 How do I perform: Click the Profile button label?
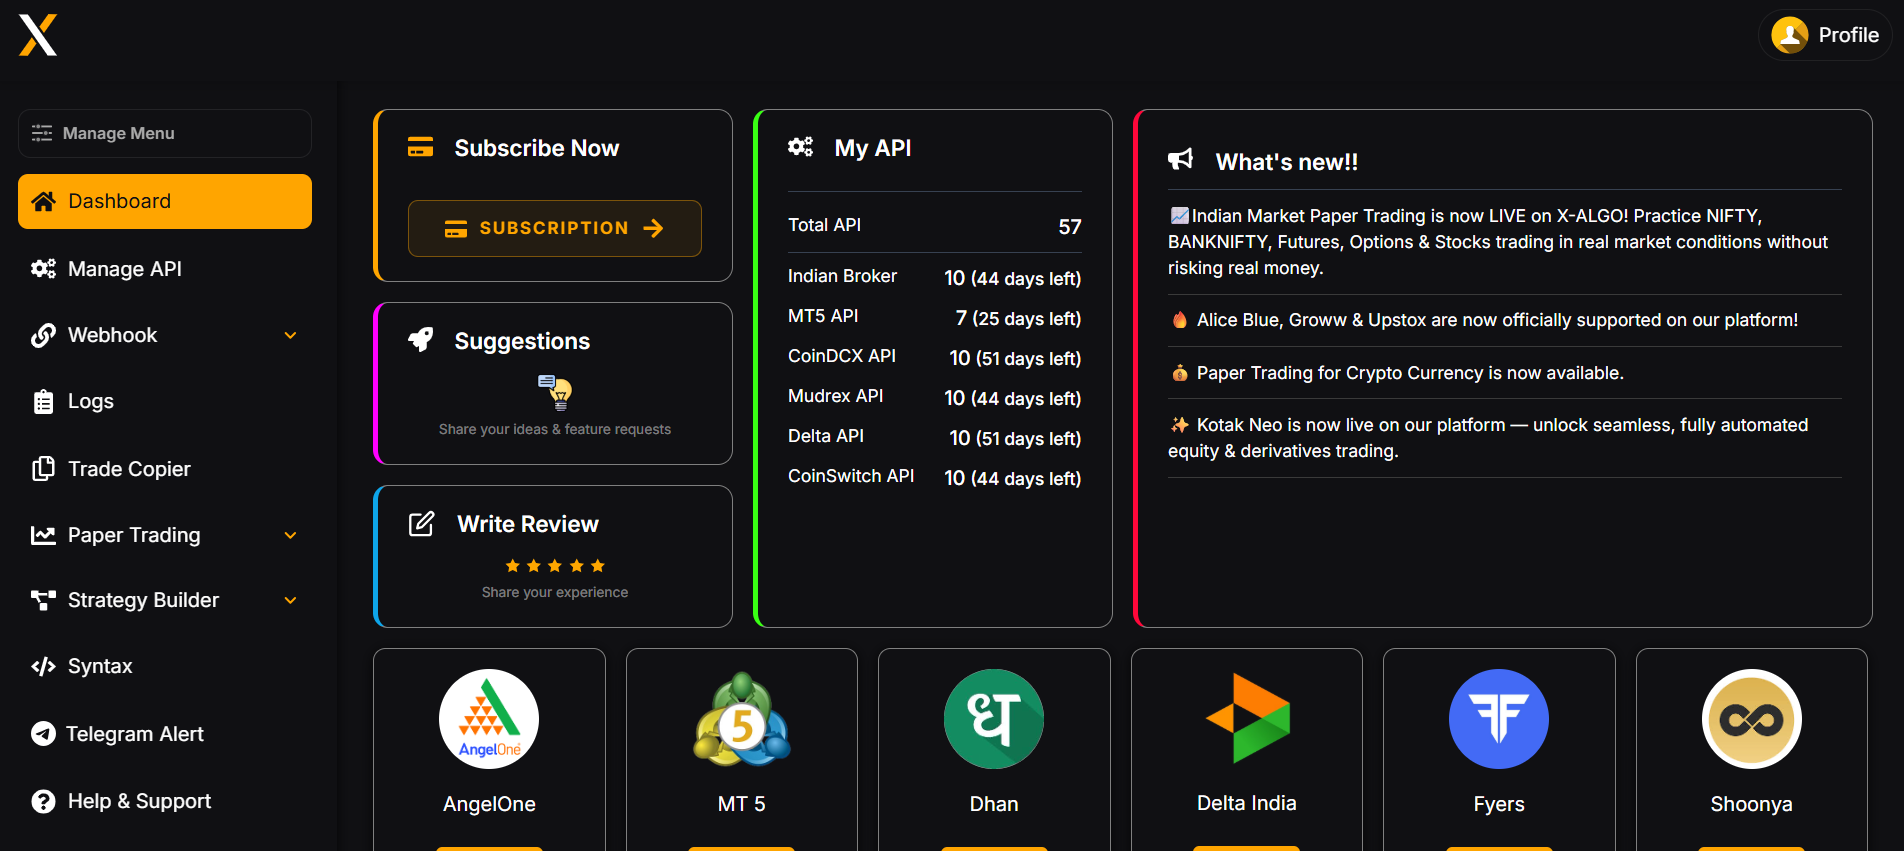pos(1848,35)
